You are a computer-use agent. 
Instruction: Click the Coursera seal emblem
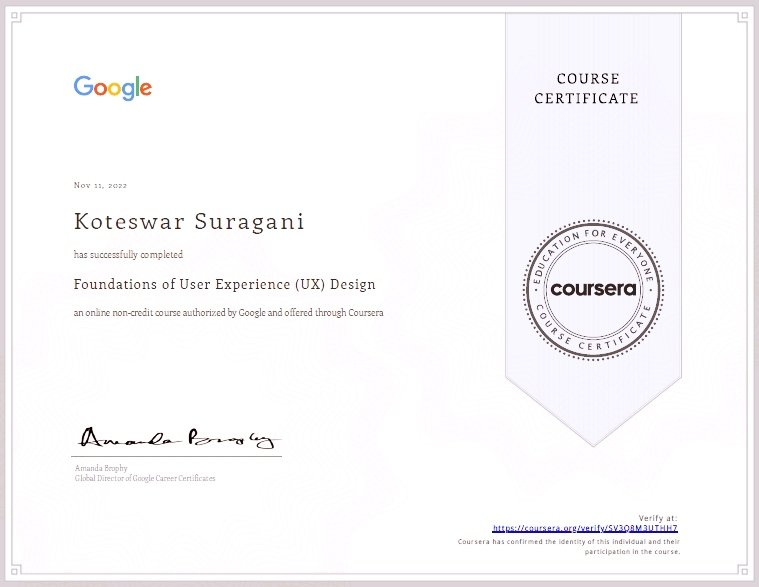(x=593, y=290)
